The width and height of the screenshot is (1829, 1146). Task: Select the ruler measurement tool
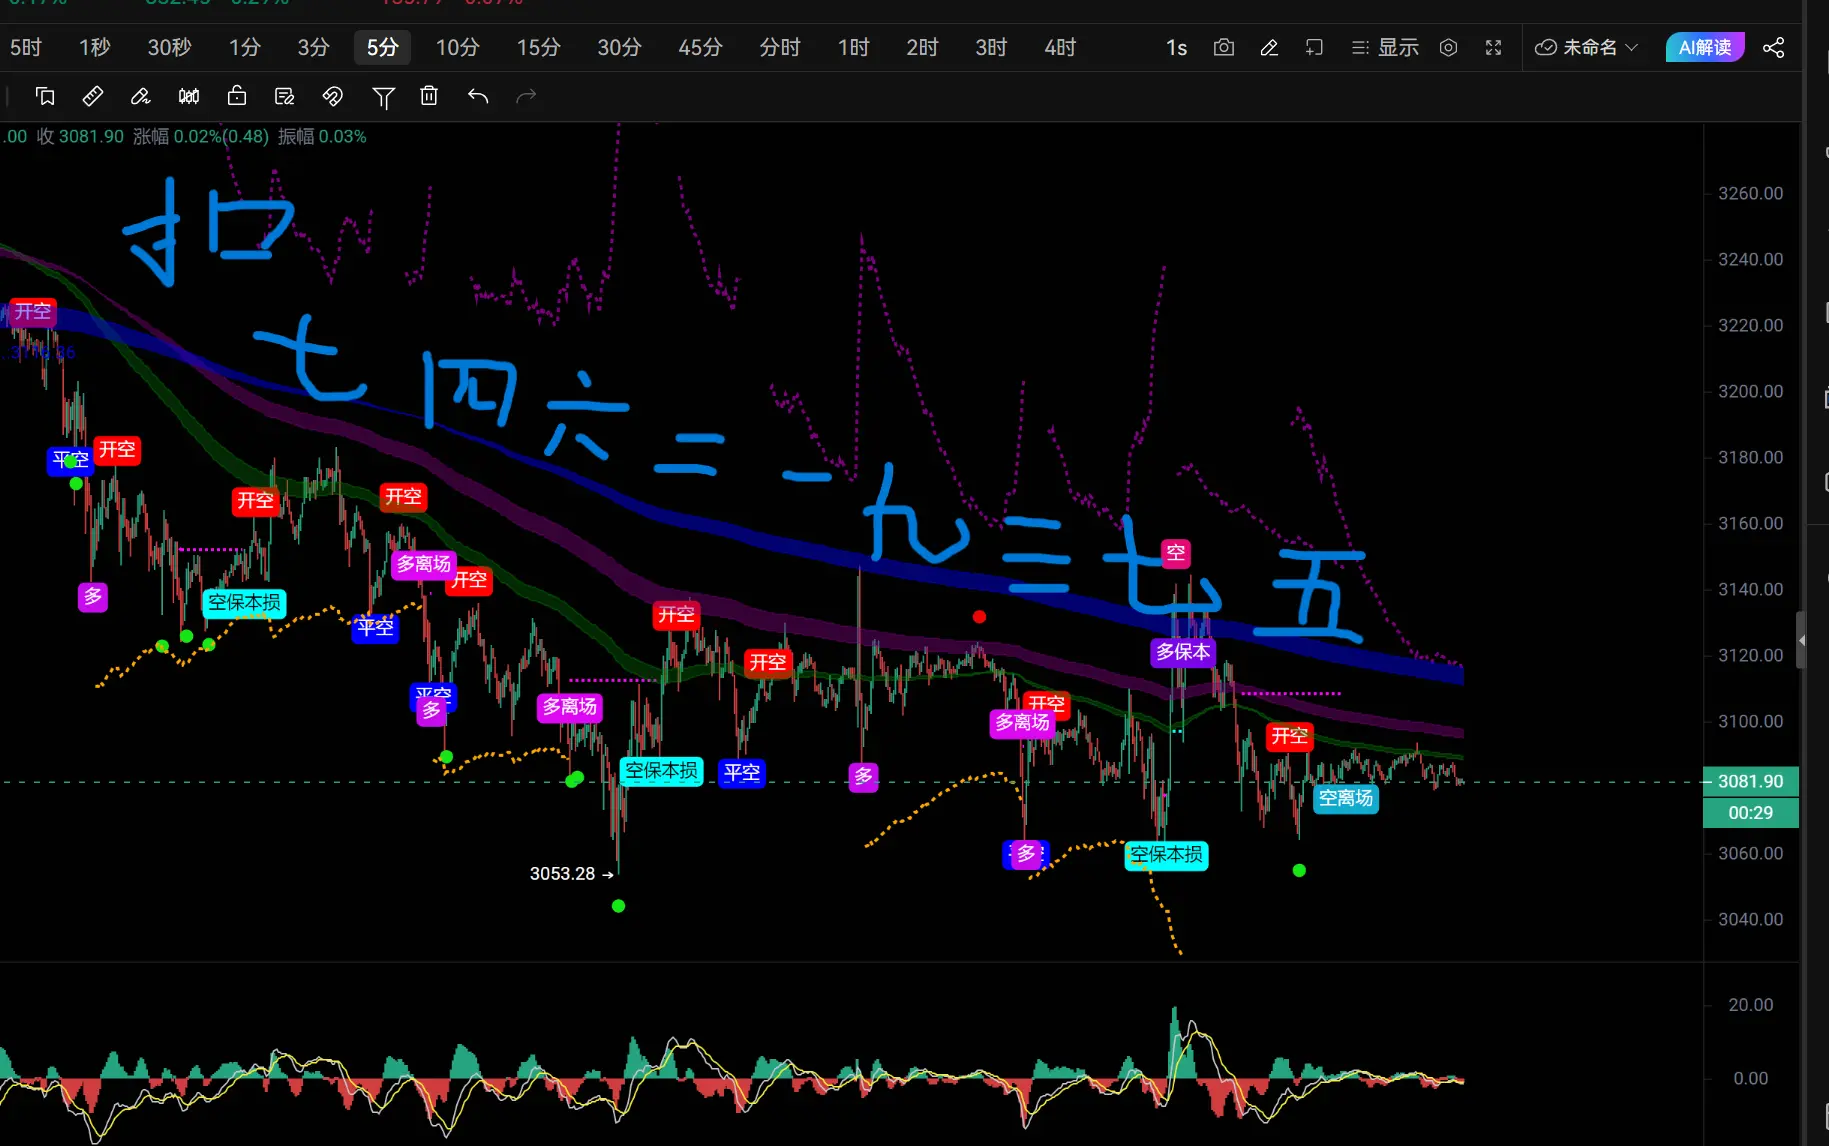[x=92, y=96]
